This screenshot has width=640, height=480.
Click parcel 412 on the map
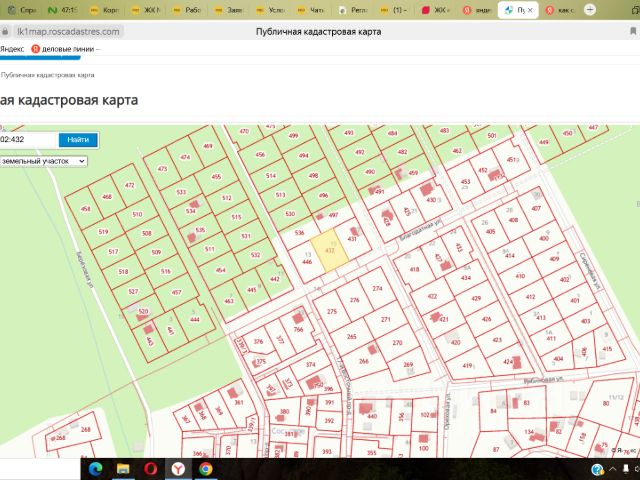pos(530,297)
